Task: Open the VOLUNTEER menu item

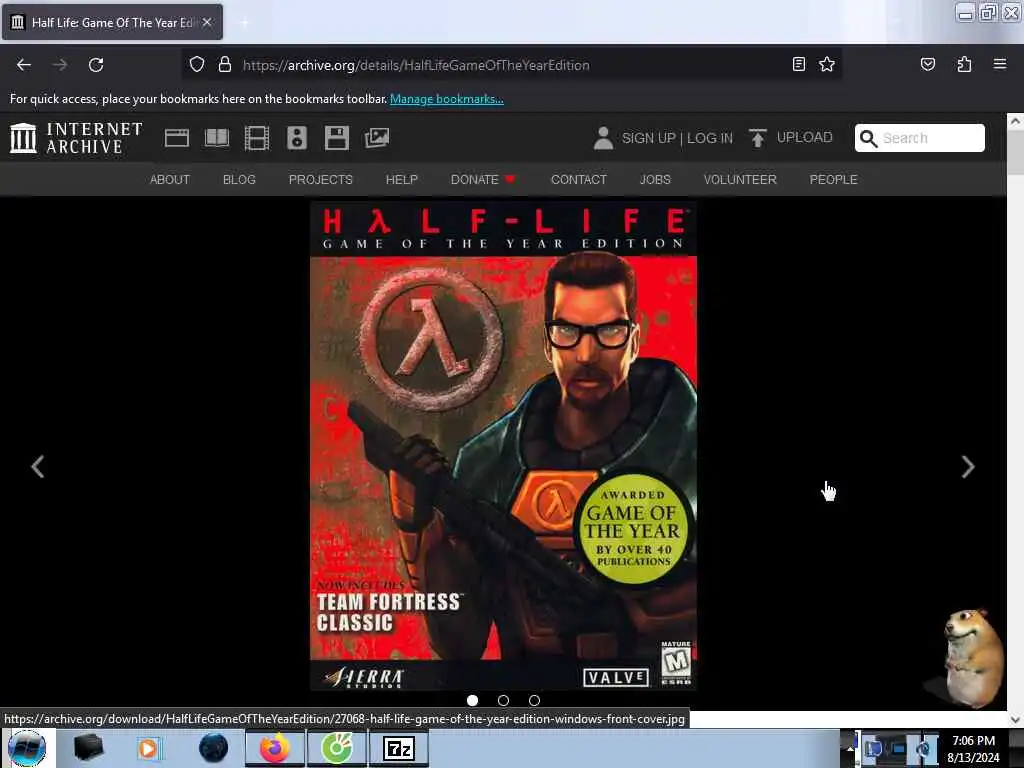Action: (x=740, y=180)
